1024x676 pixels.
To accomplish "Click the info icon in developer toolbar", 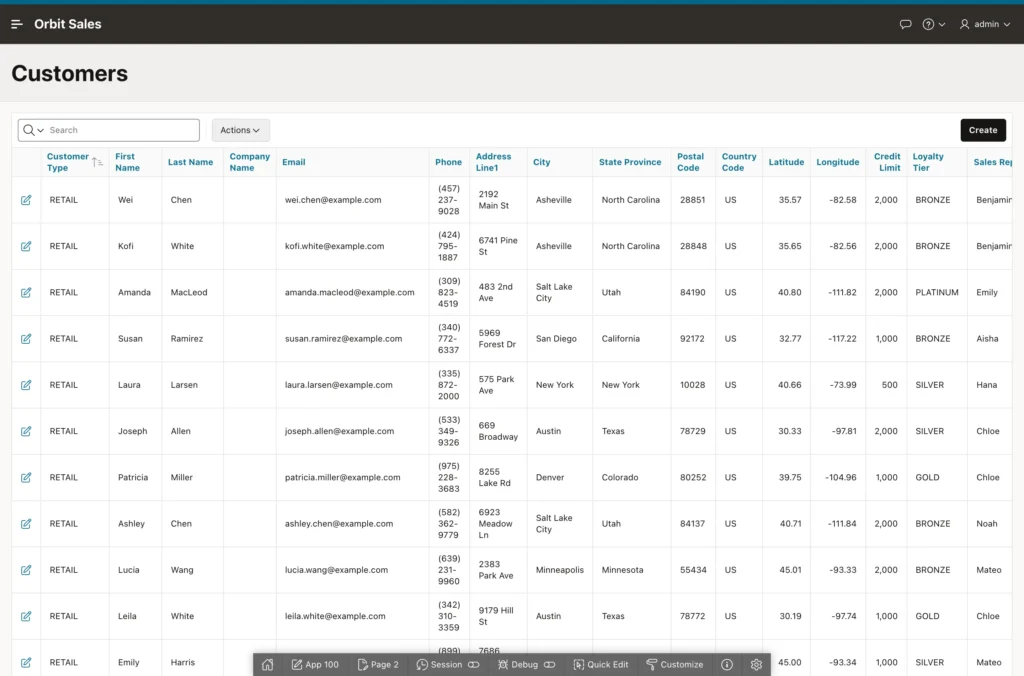I will [x=727, y=664].
